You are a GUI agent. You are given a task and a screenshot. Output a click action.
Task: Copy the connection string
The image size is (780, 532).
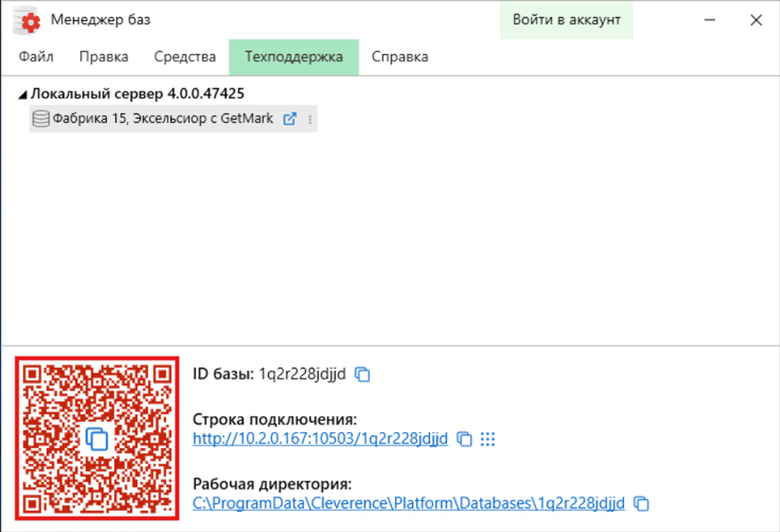[x=464, y=439]
